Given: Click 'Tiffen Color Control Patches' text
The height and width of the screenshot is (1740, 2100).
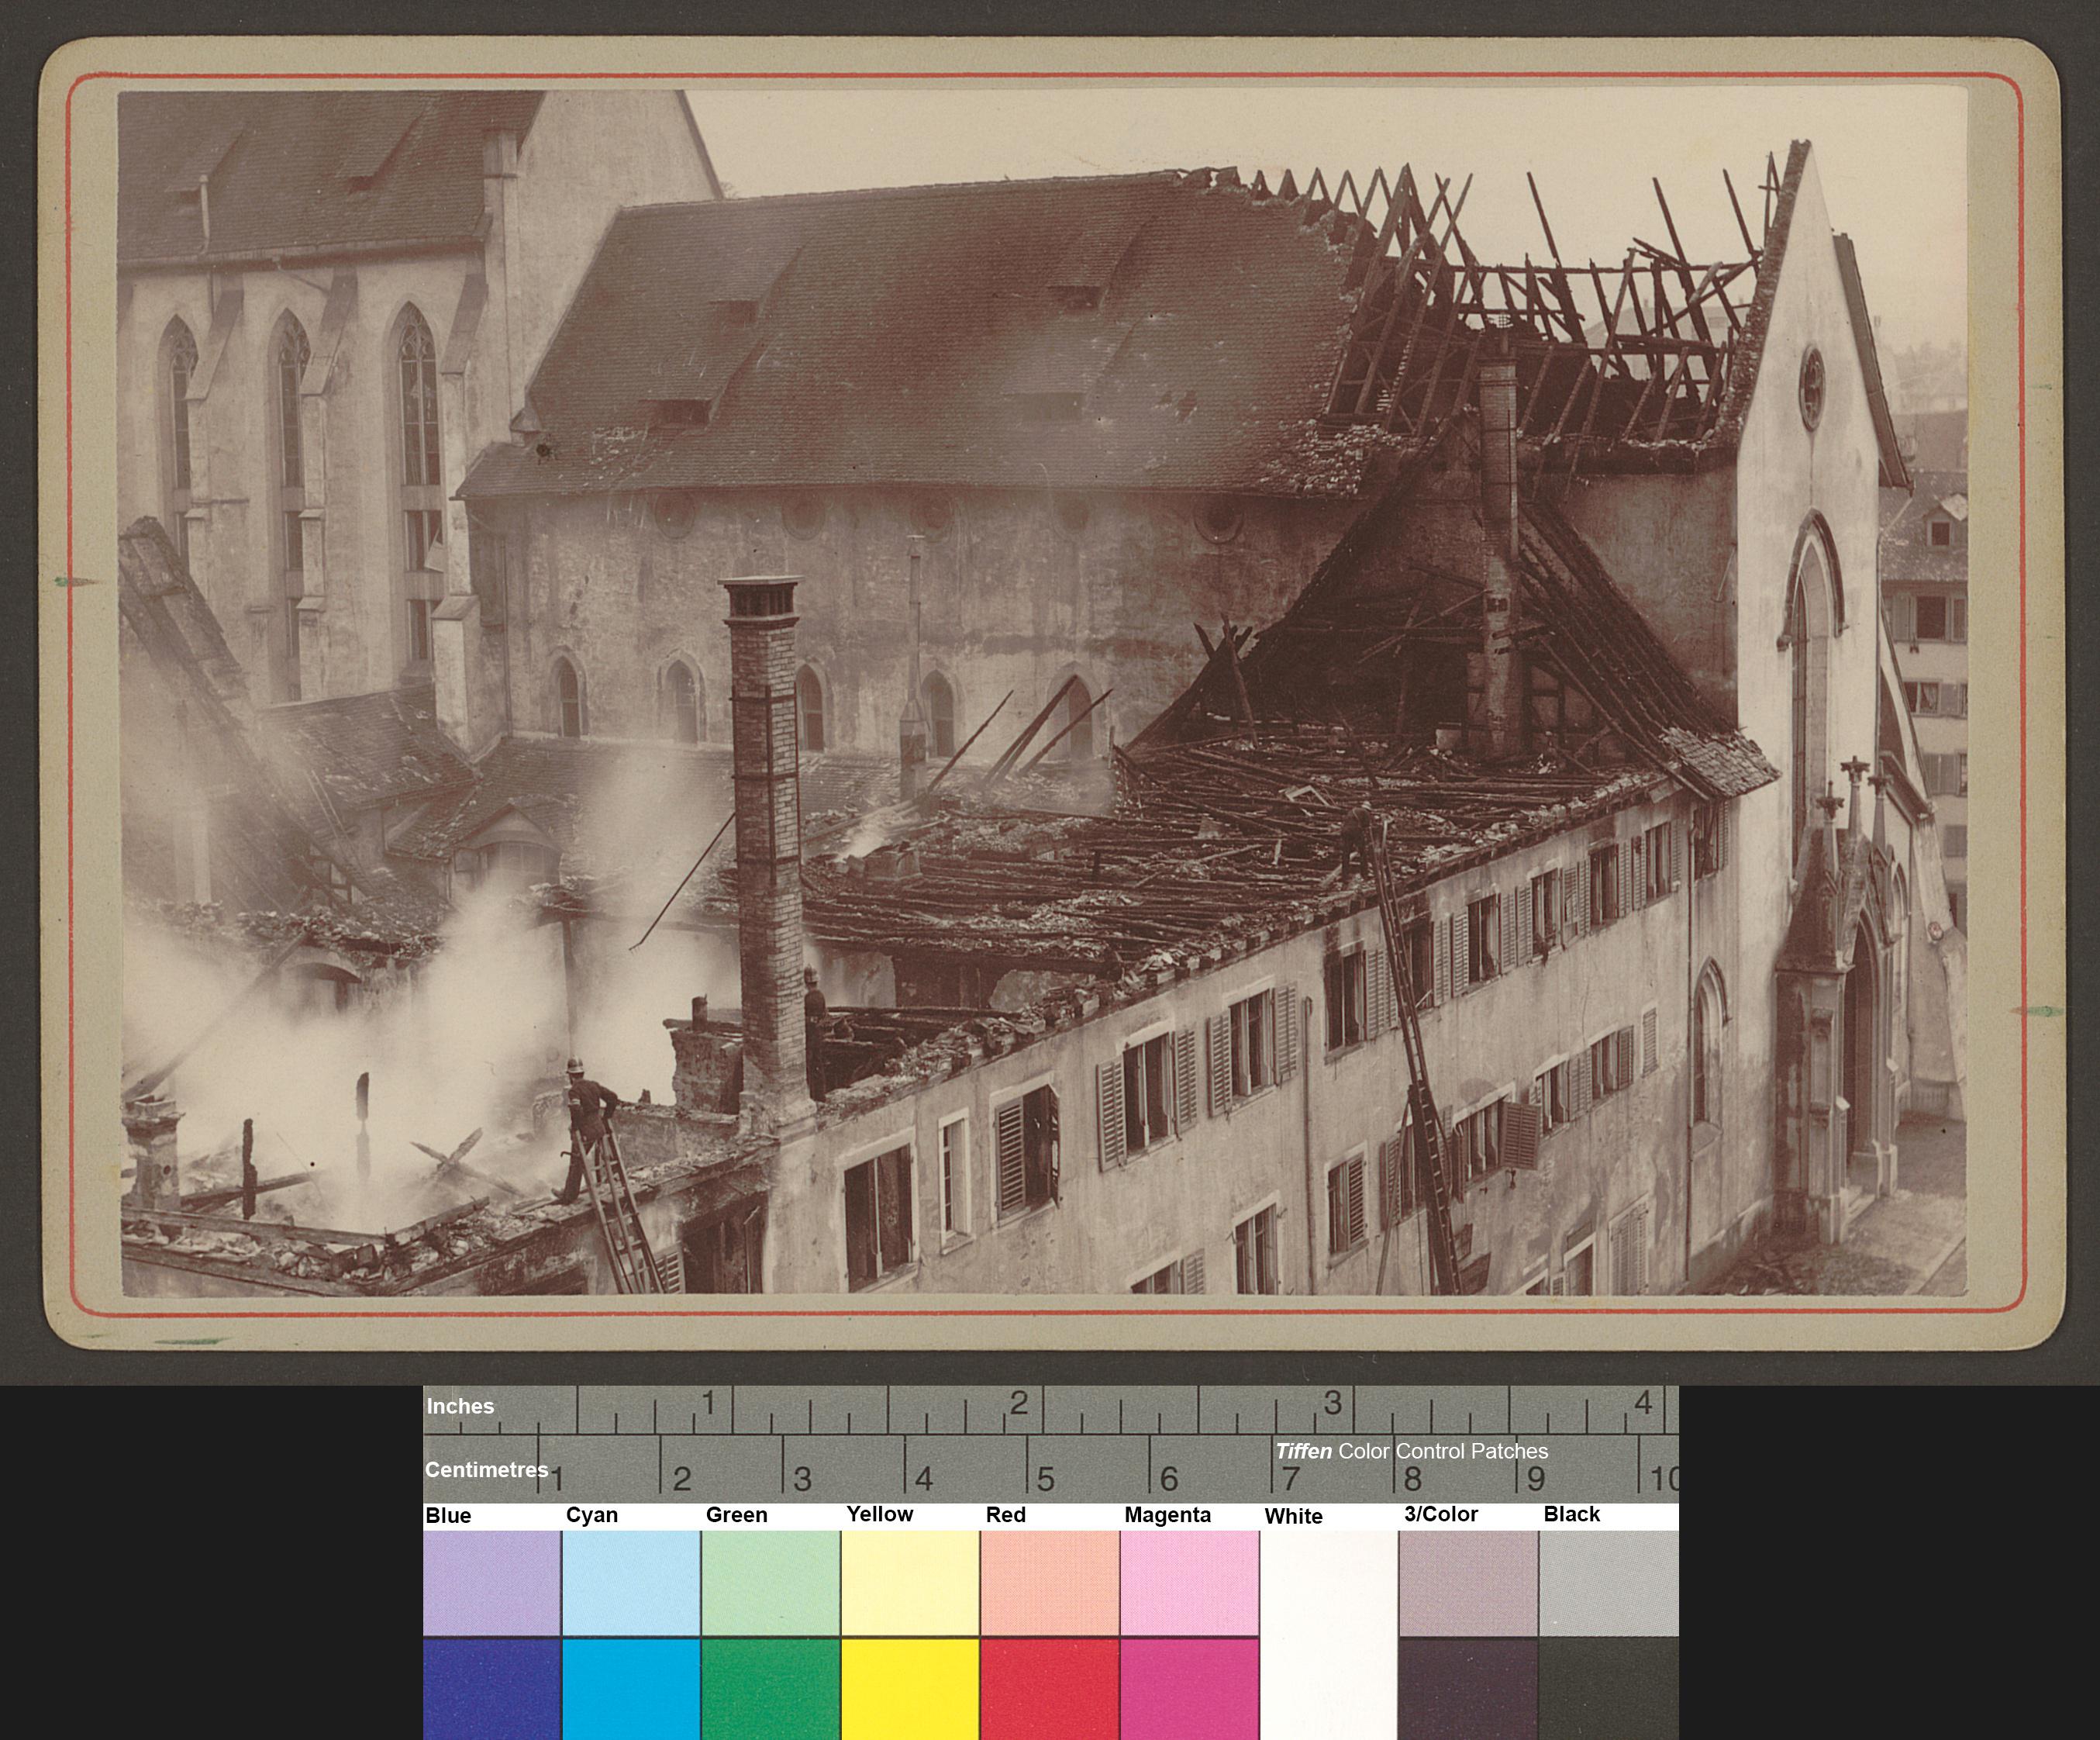Looking at the screenshot, I should click(1411, 1451).
